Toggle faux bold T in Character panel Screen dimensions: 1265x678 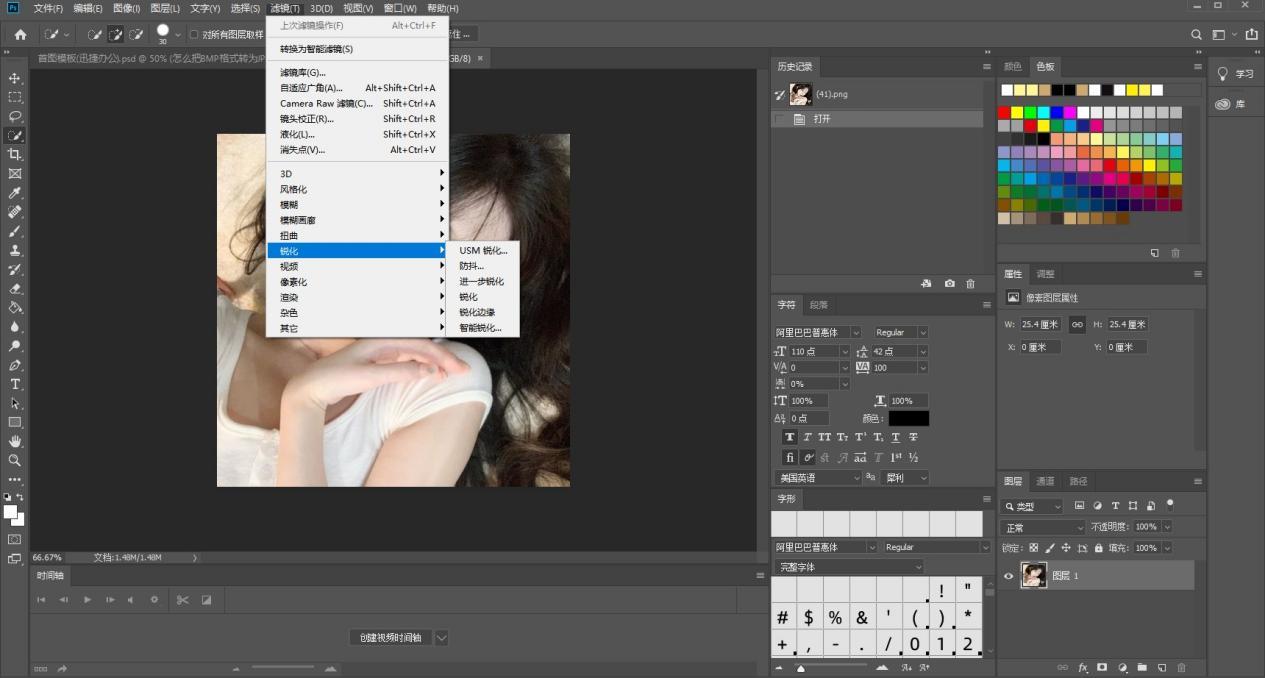tap(789, 437)
